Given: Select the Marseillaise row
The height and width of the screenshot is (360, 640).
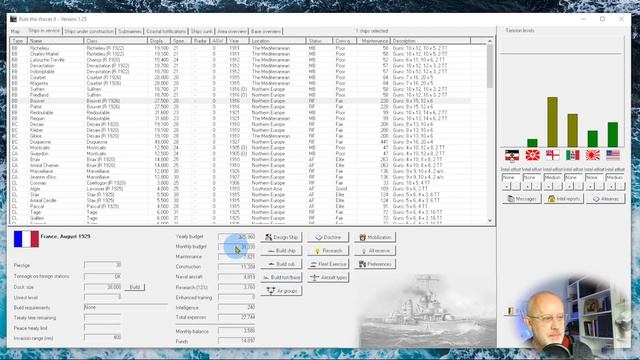Looking at the screenshot, I should 240,171.
